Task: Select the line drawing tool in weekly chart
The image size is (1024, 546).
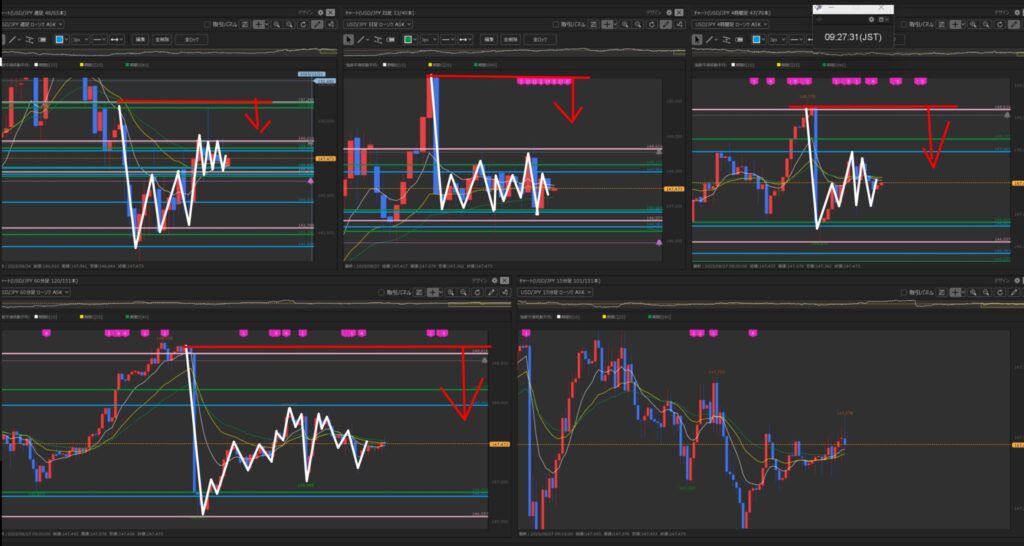Action: click(13, 39)
